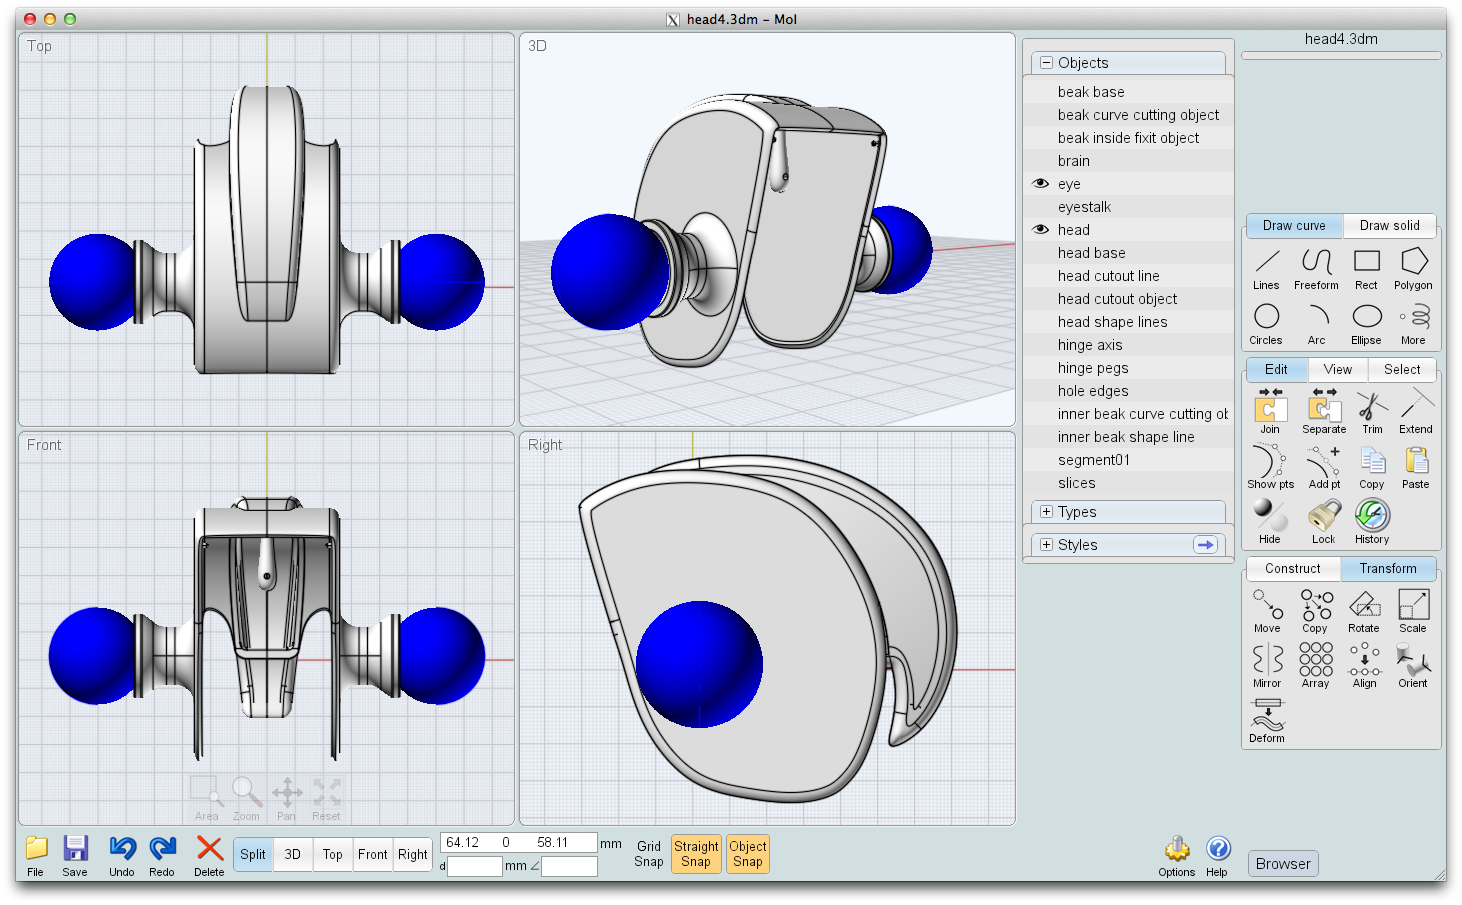Activate the Separate tool
Screen dimensions: 1462x905
point(1323,412)
